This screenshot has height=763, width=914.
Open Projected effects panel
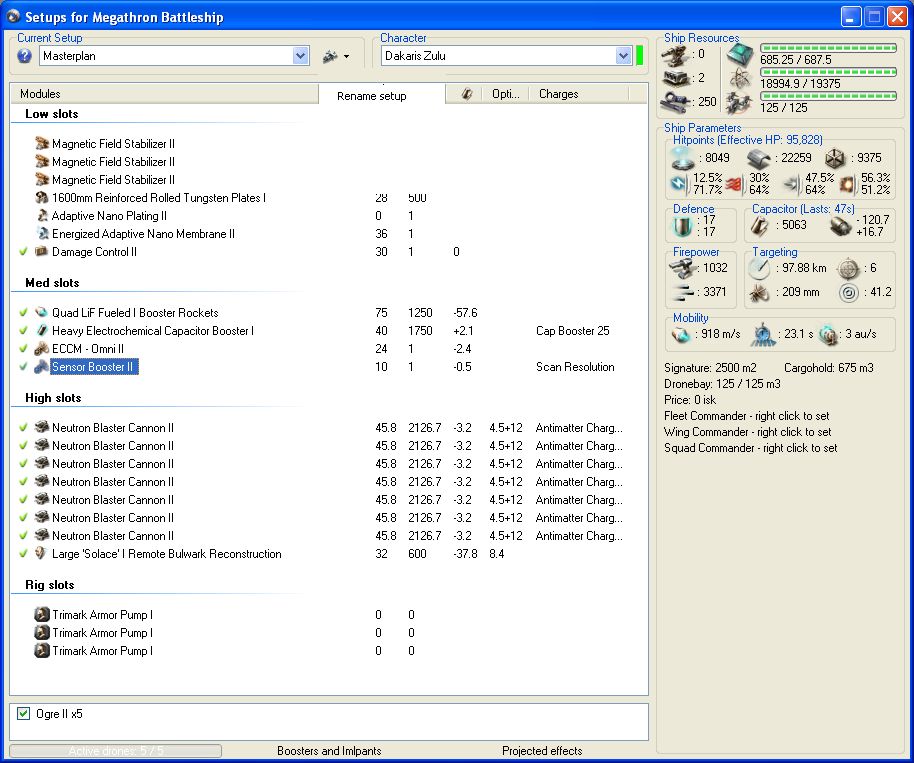542,751
